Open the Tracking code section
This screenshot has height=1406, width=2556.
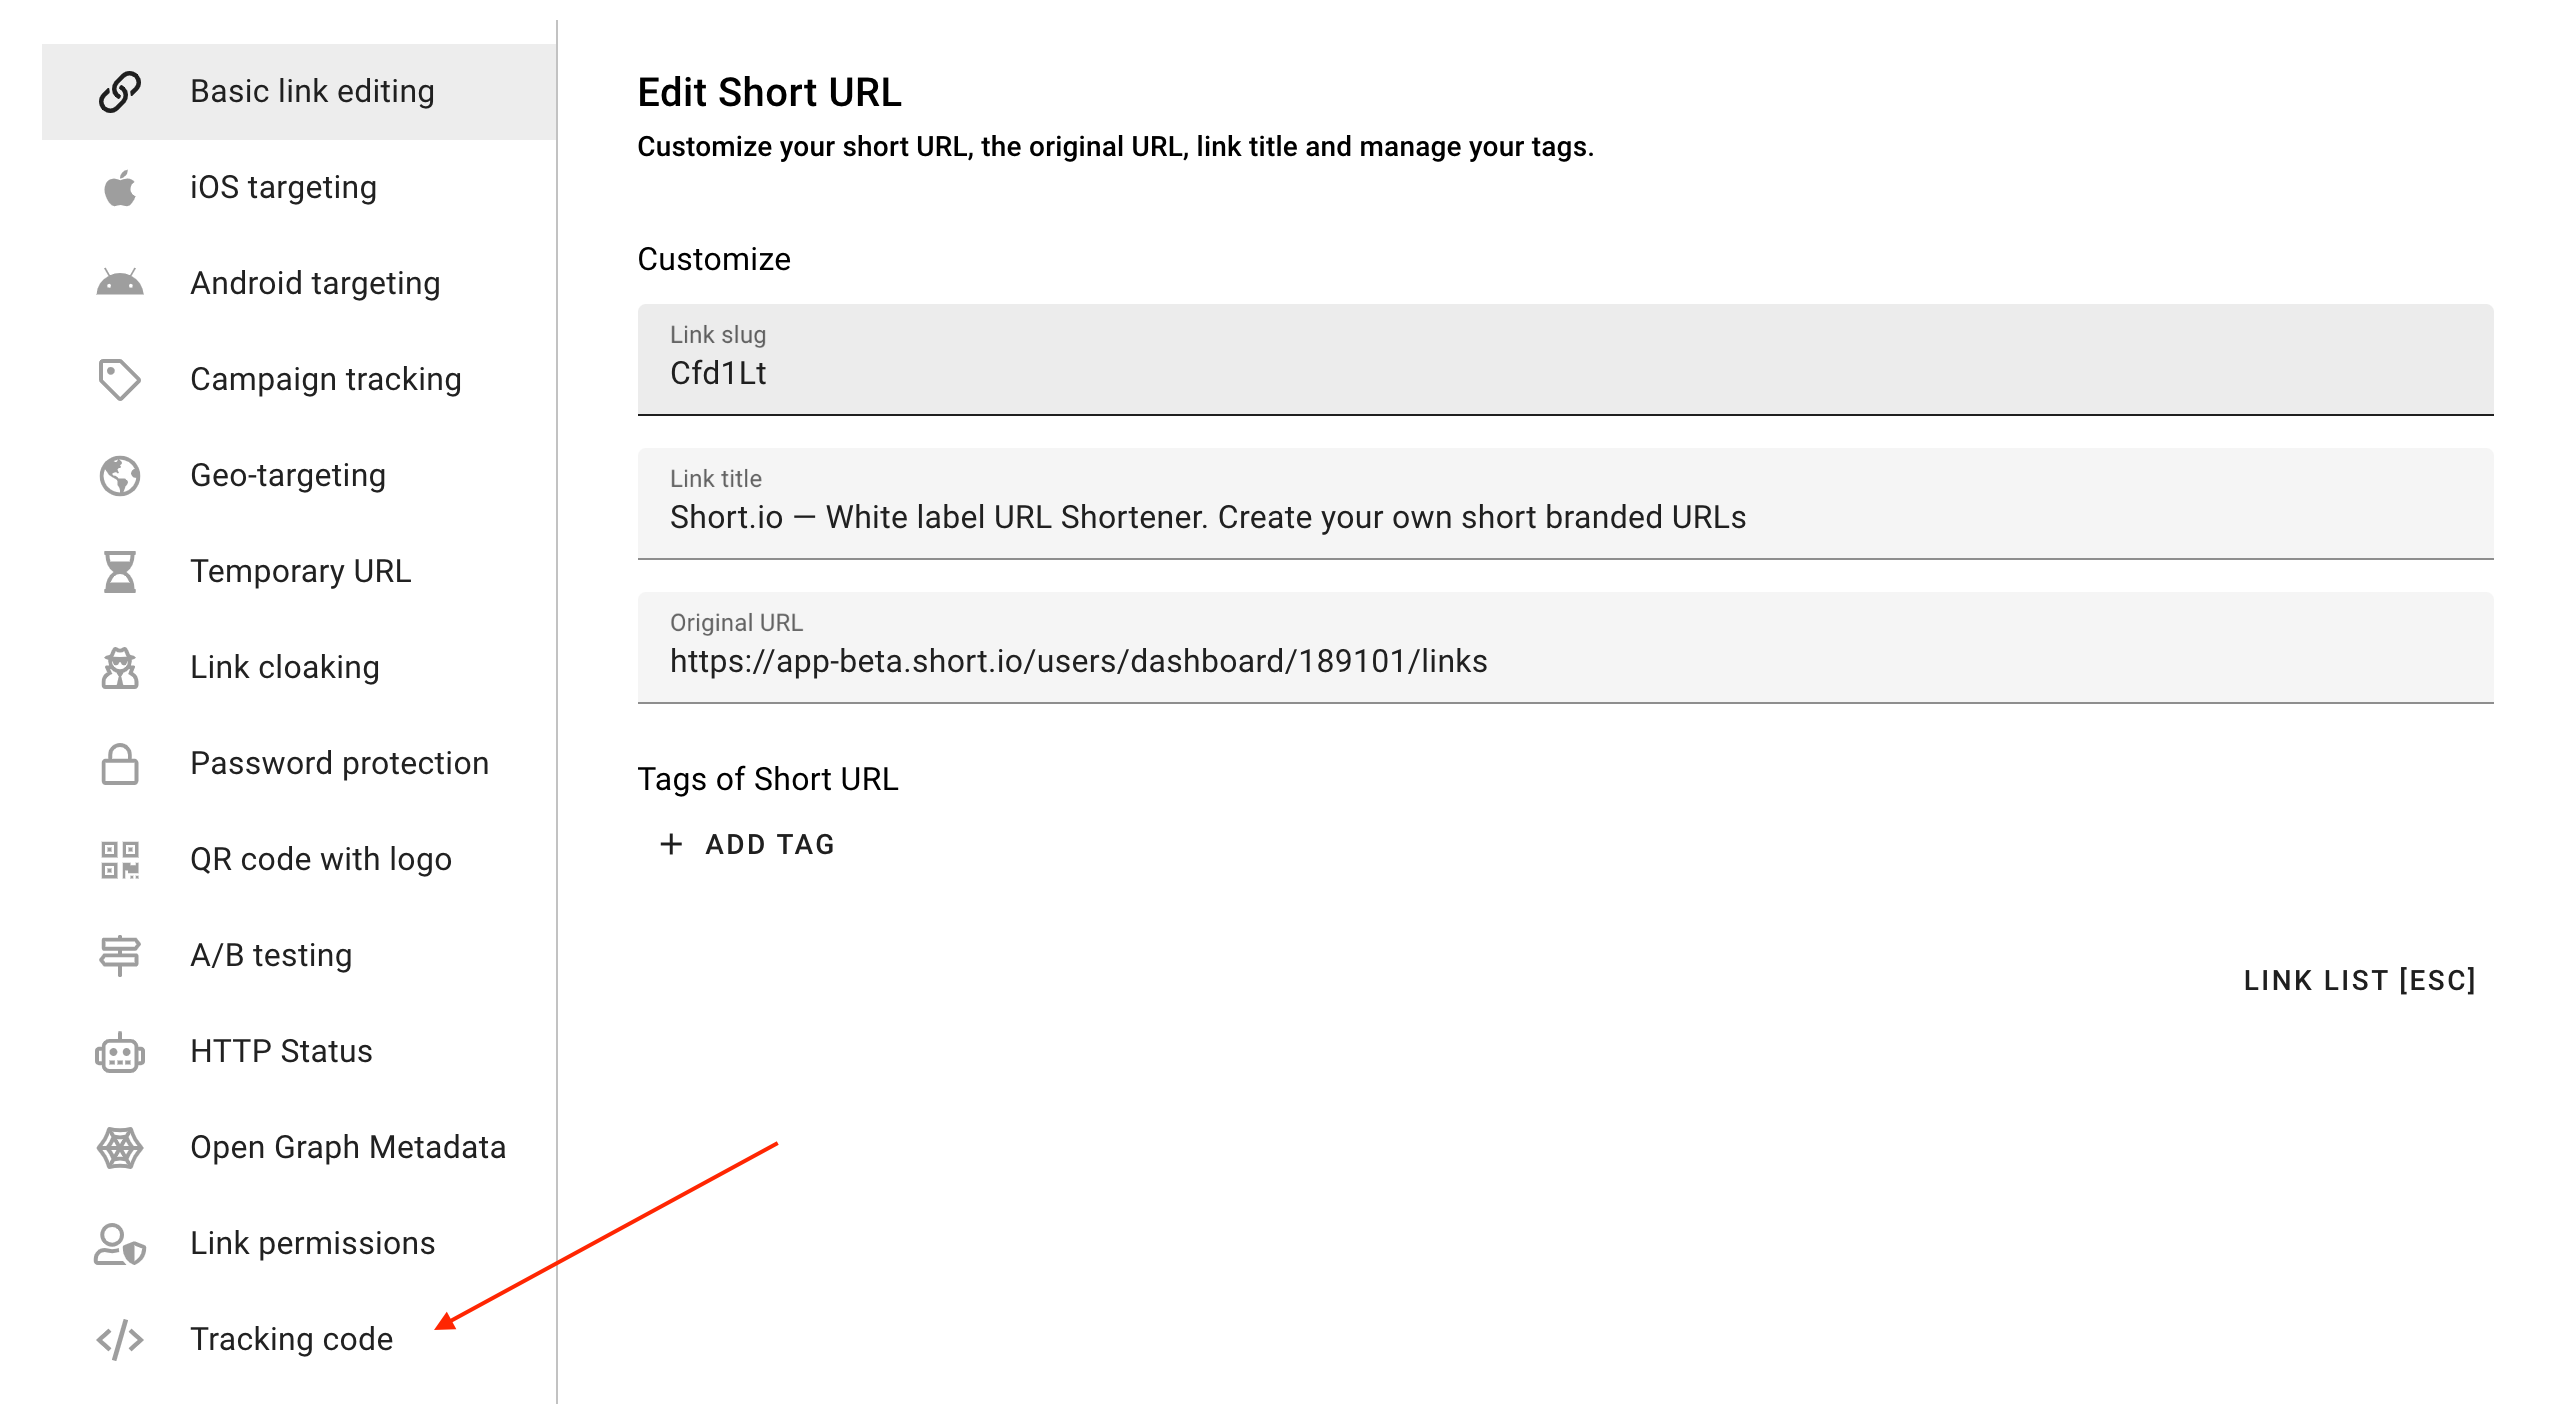(x=291, y=1340)
